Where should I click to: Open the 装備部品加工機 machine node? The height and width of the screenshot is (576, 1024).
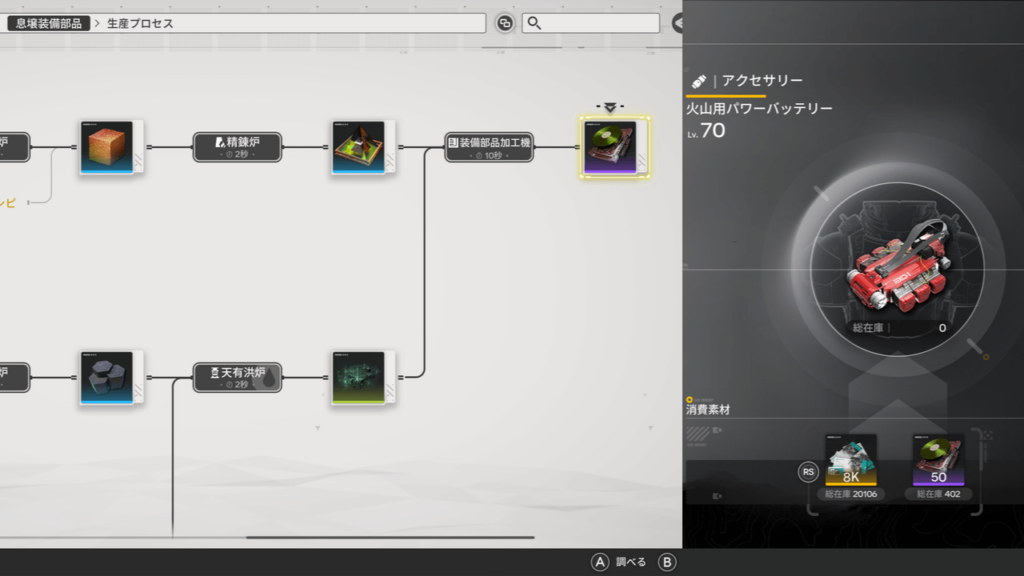489,147
